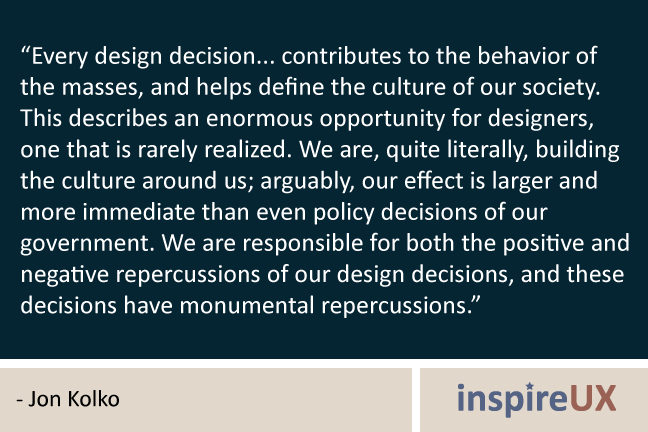Viewport: 648px width, 432px height.
Task: Click the text "enormous opportunity for designers"
Action: [x=400, y=119]
